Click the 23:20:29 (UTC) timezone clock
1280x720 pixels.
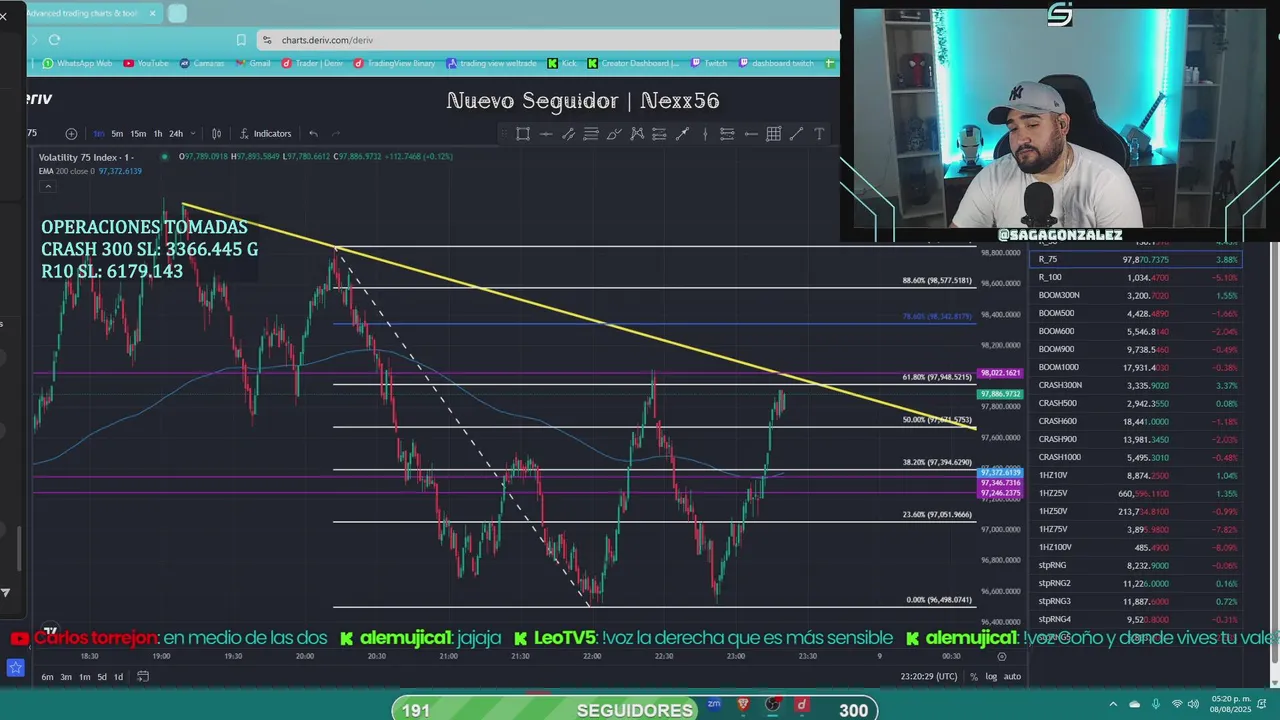click(928, 677)
